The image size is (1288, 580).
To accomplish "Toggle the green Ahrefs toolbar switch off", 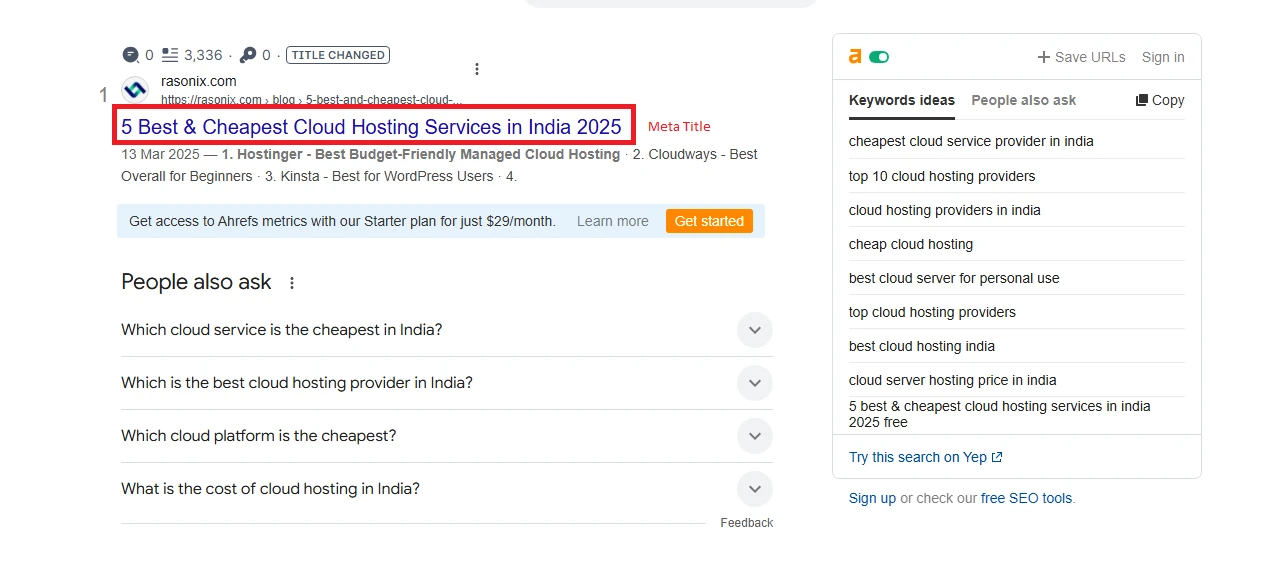I will [879, 57].
